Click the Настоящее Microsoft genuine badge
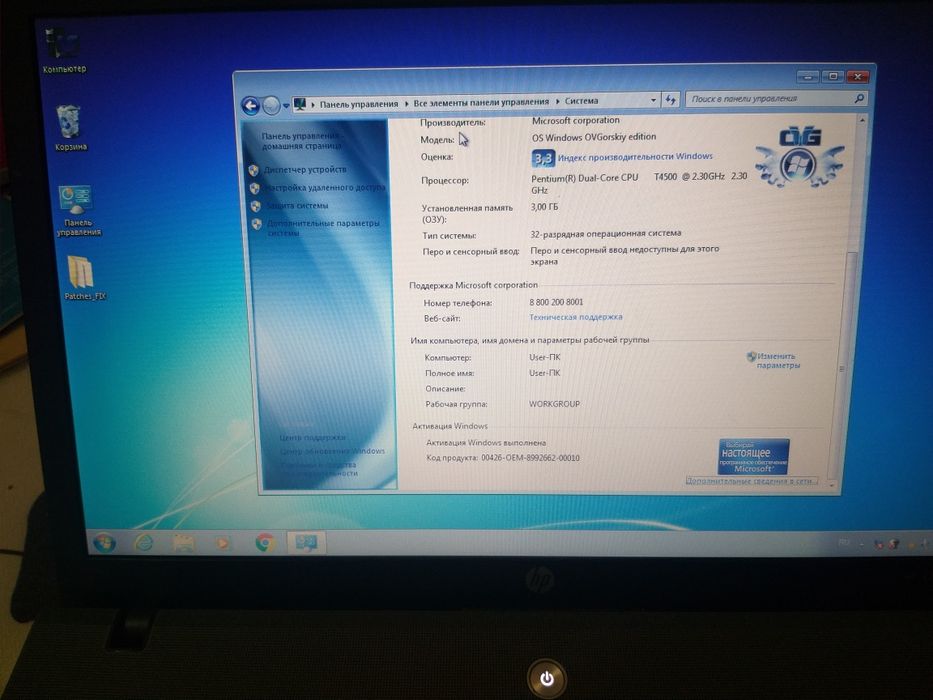933x700 pixels. [753, 457]
